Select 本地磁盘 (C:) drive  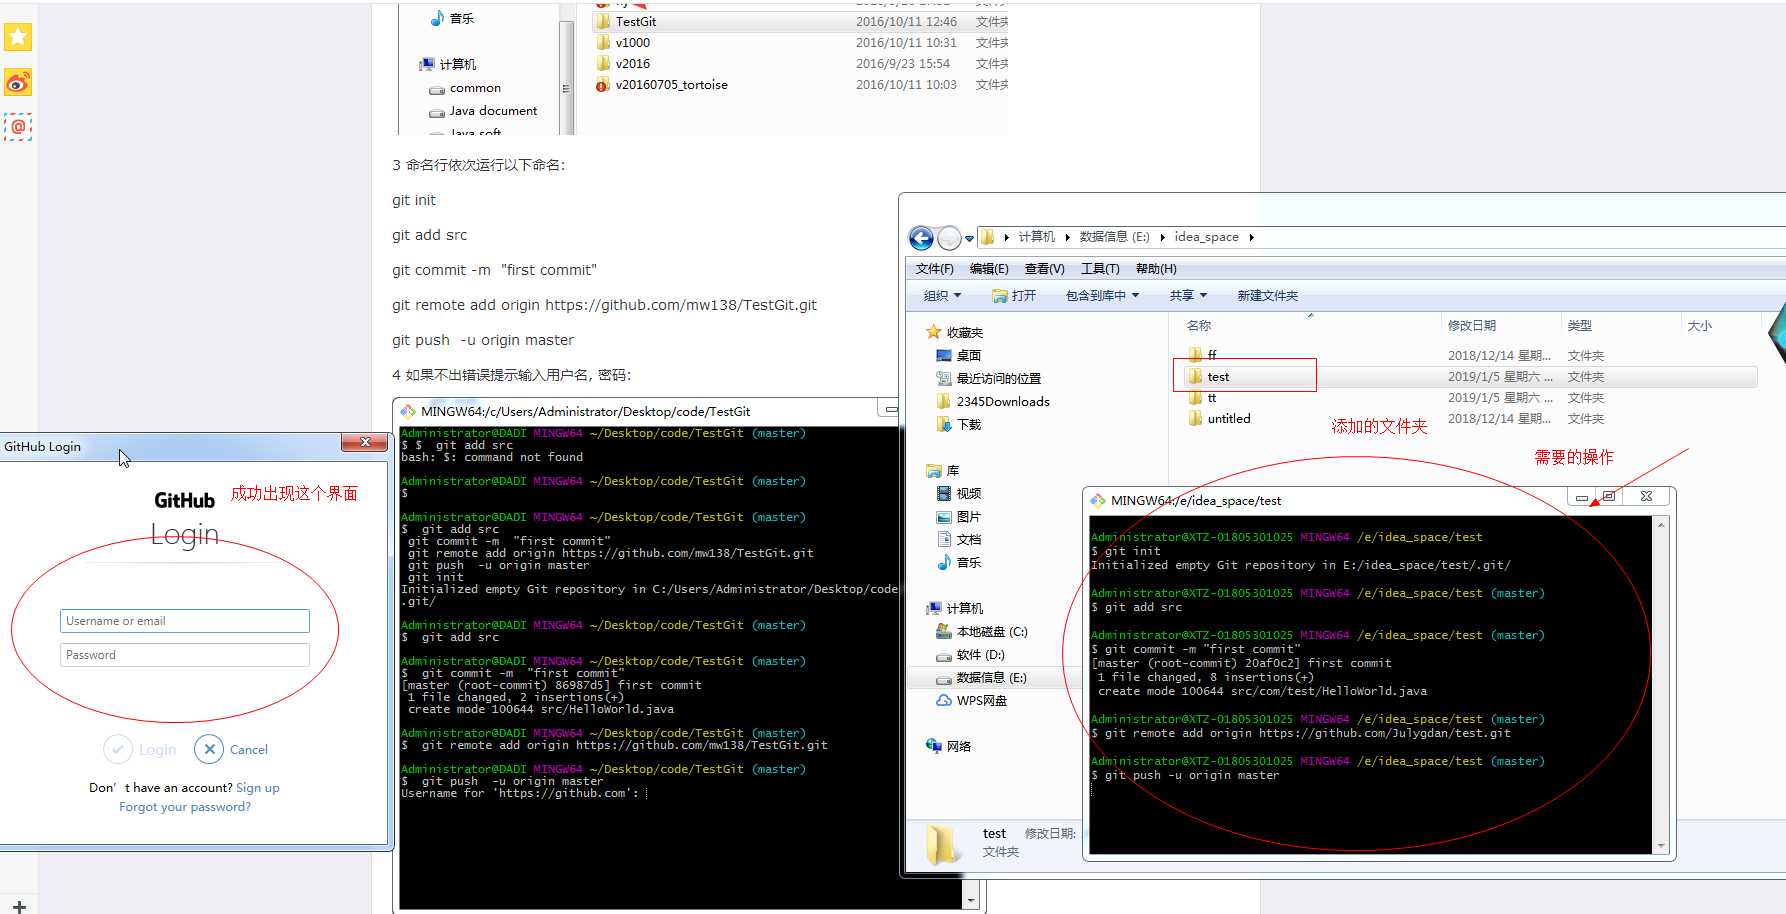click(982, 631)
